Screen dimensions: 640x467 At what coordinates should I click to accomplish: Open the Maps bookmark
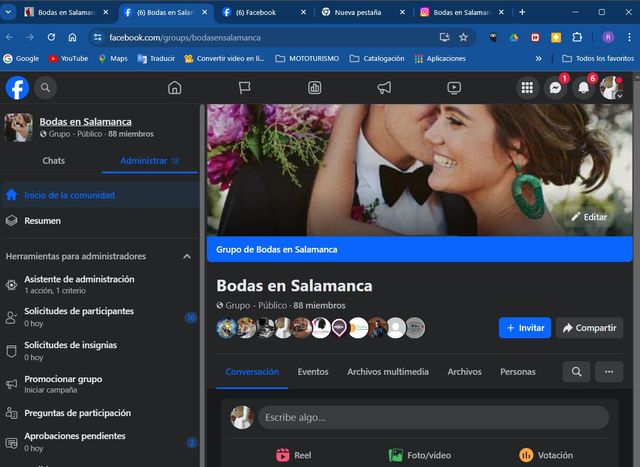tap(113, 58)
